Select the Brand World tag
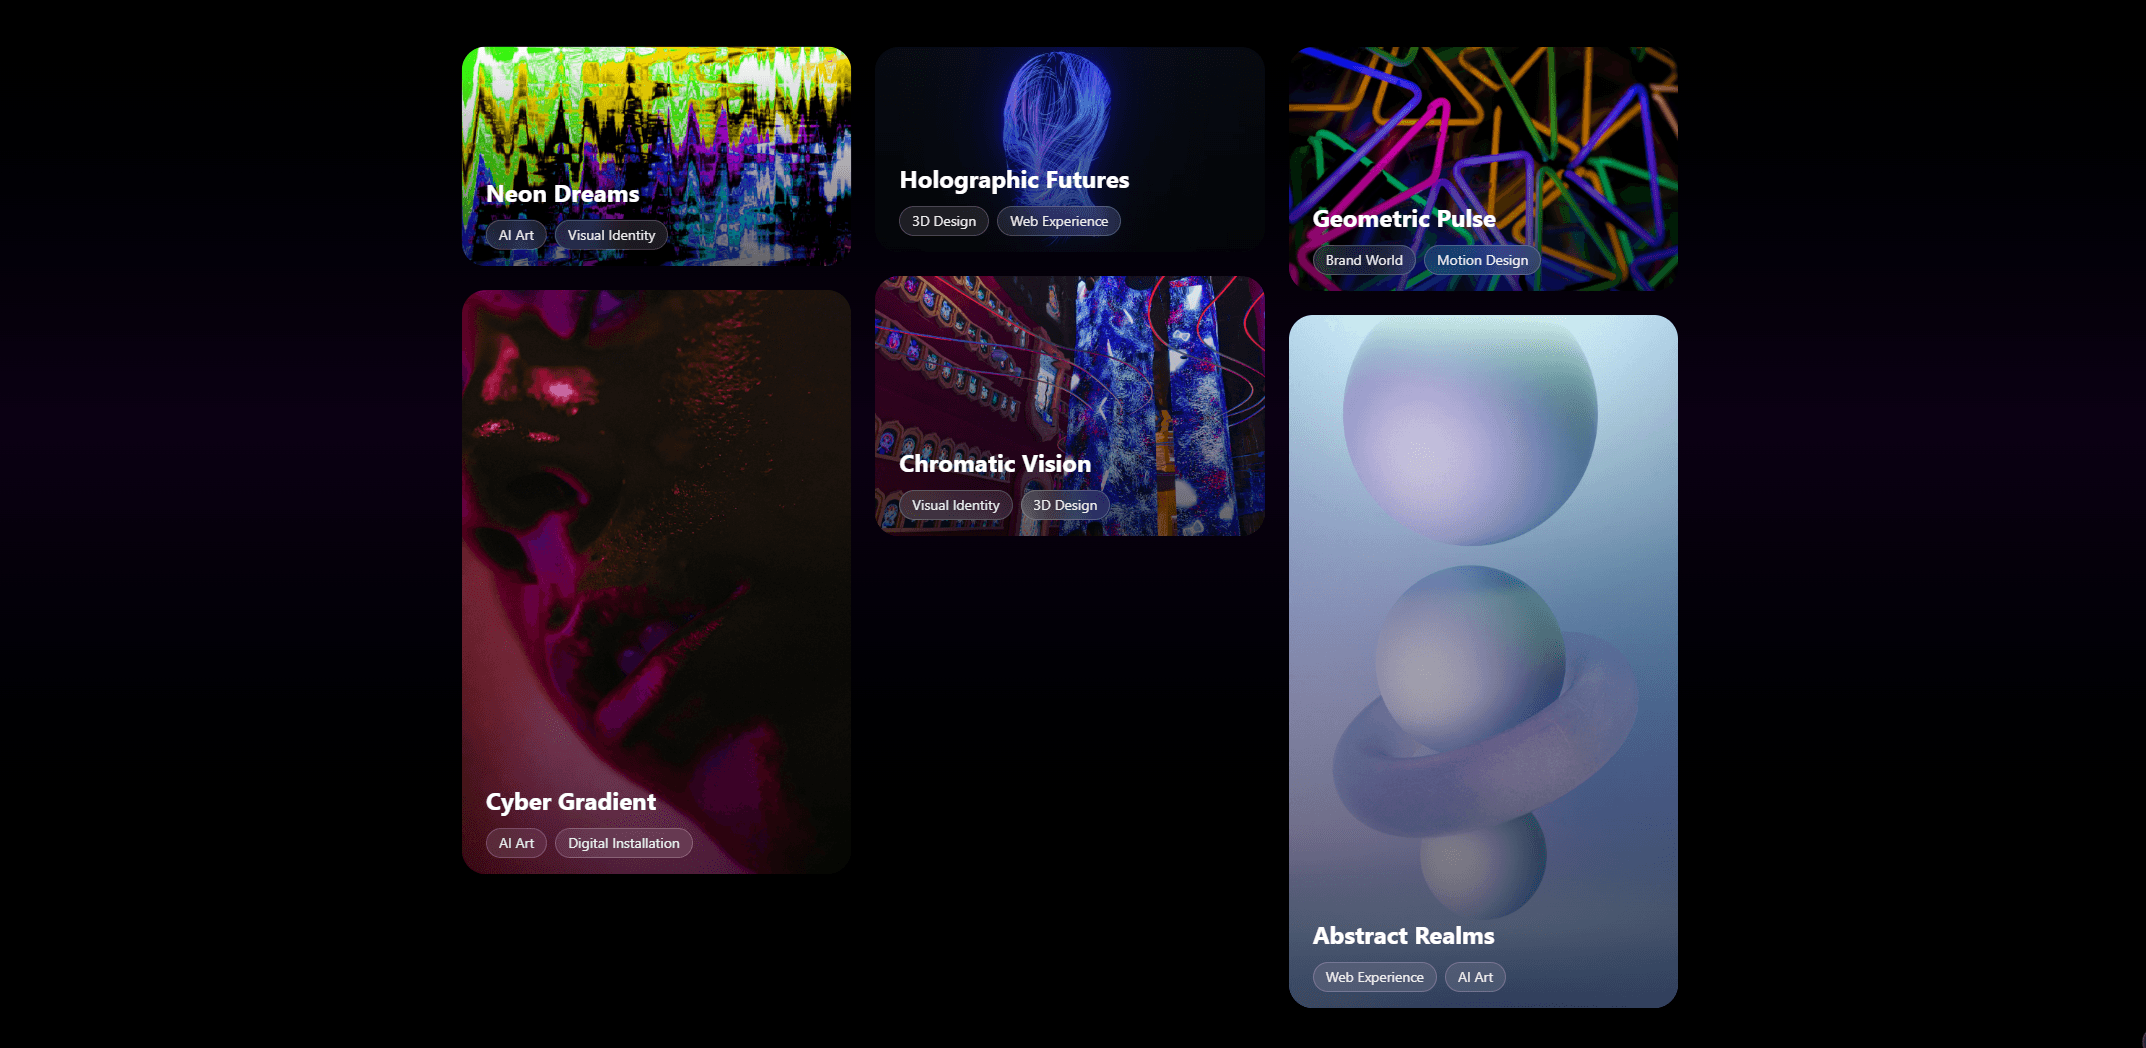This screenshot has height=1048, width=2146. pos(1364,259)
